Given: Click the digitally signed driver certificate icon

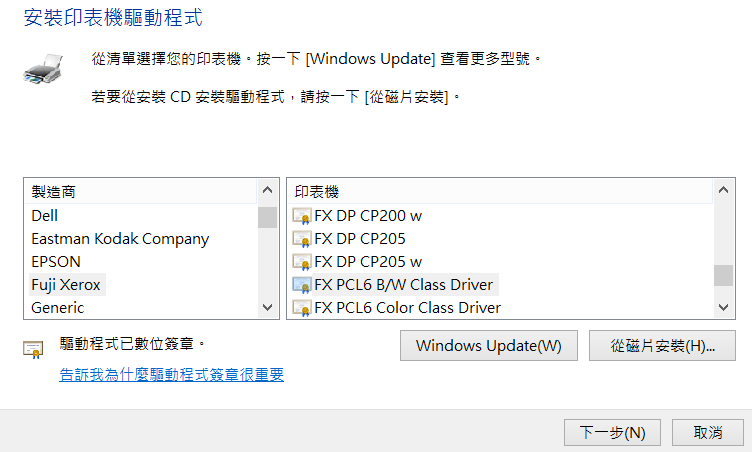Looking at the screenshot, I should pos(33,350).
